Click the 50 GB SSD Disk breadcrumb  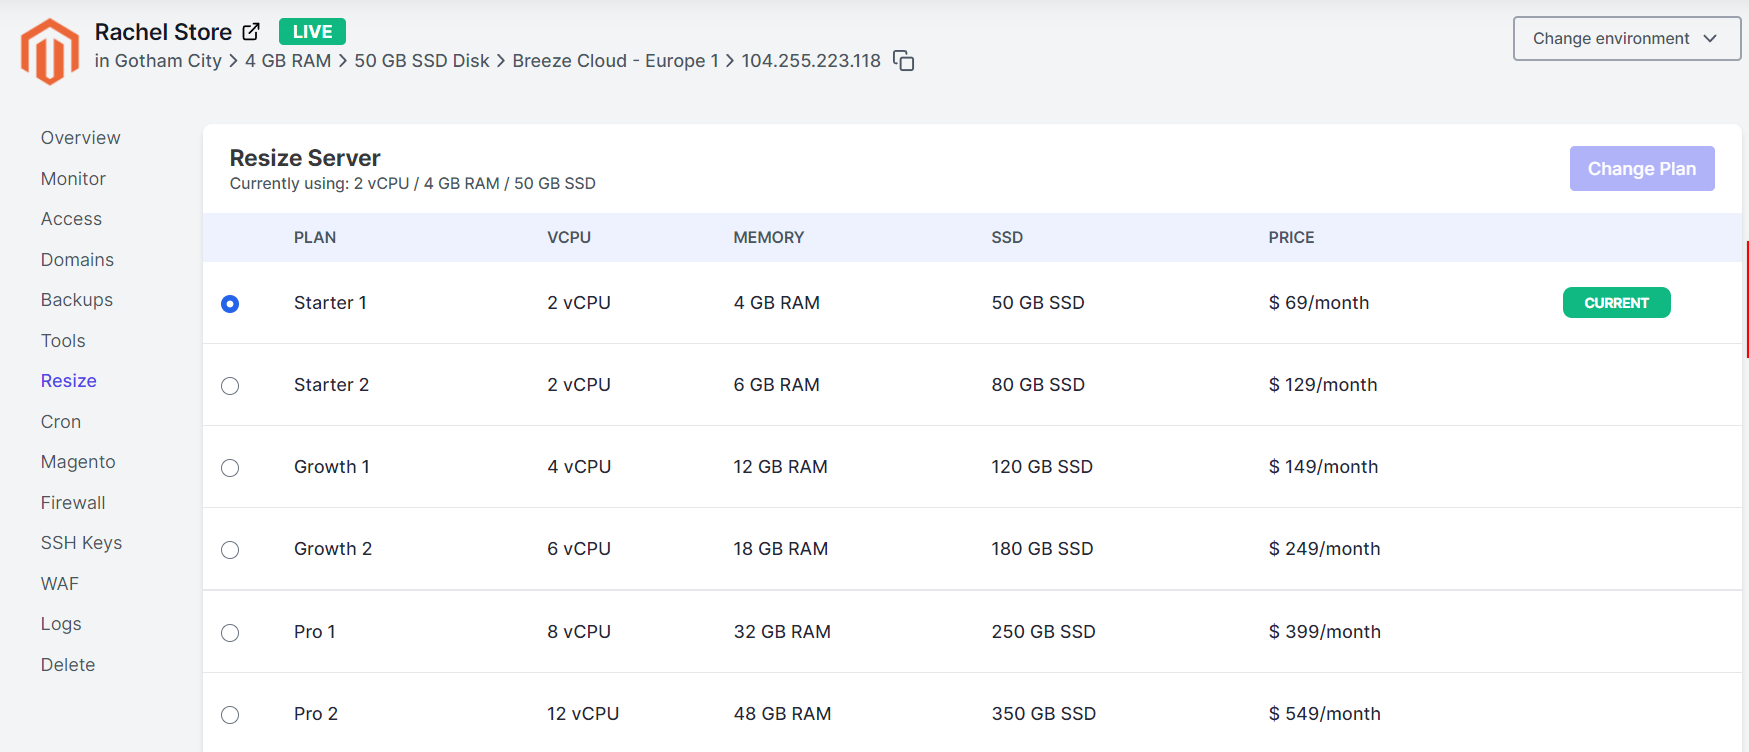click(x=422, y=61)
